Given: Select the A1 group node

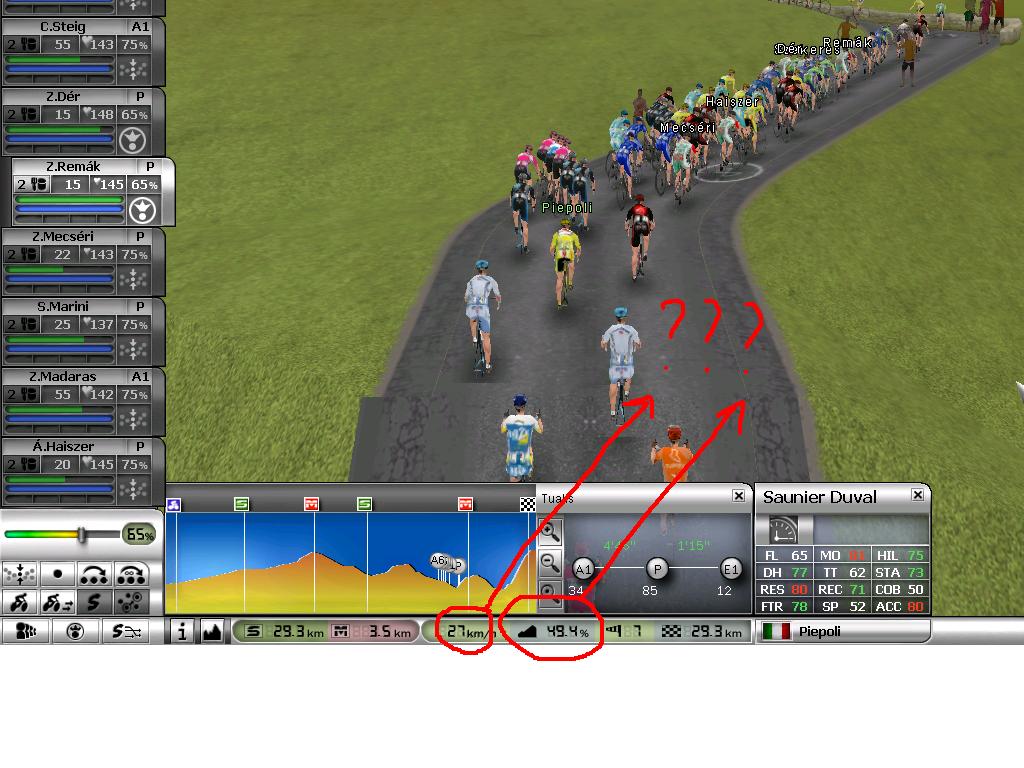Looking at the screenshot, I should (x=583, y=569).
